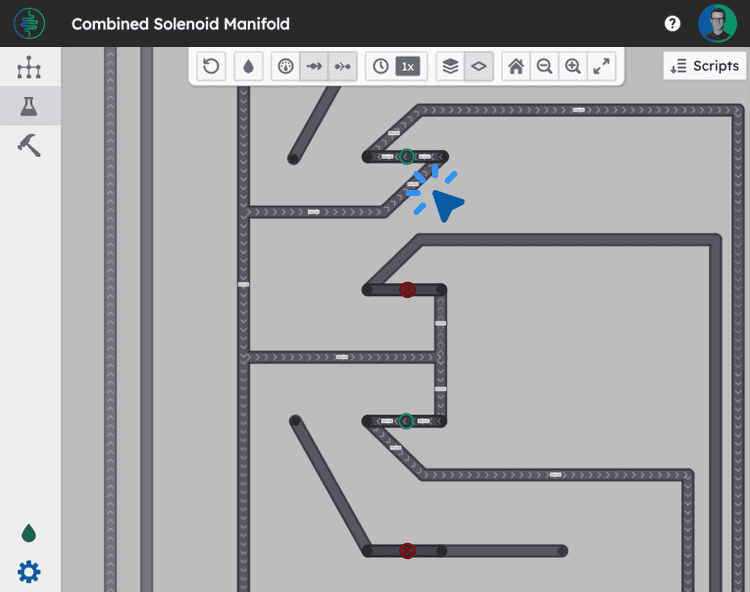Viewport: 750px width, 592px height.
Task: Toggle the flow arrows display
Action: 314,67
